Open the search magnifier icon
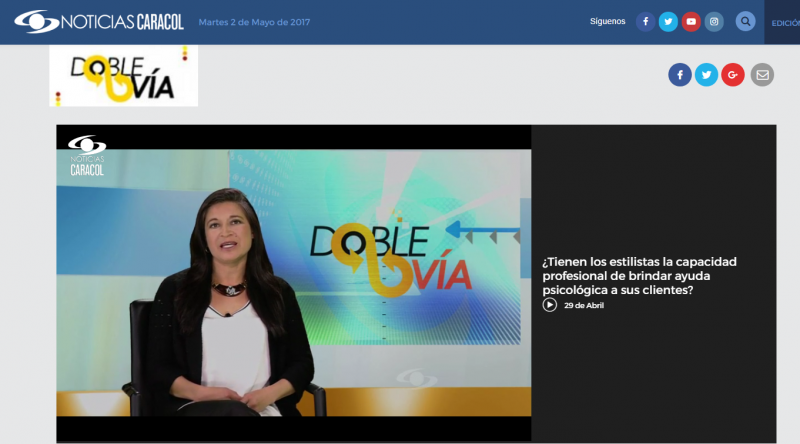Viewport: 800px width, 444px height. pos(745,21)
